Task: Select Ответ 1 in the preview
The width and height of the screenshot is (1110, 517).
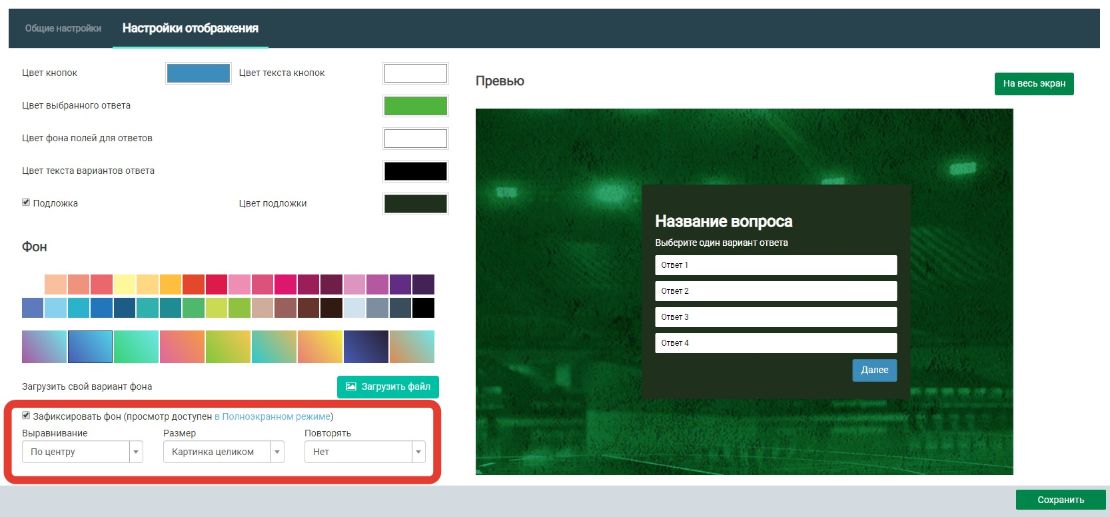Action: [x=776, y=265]
